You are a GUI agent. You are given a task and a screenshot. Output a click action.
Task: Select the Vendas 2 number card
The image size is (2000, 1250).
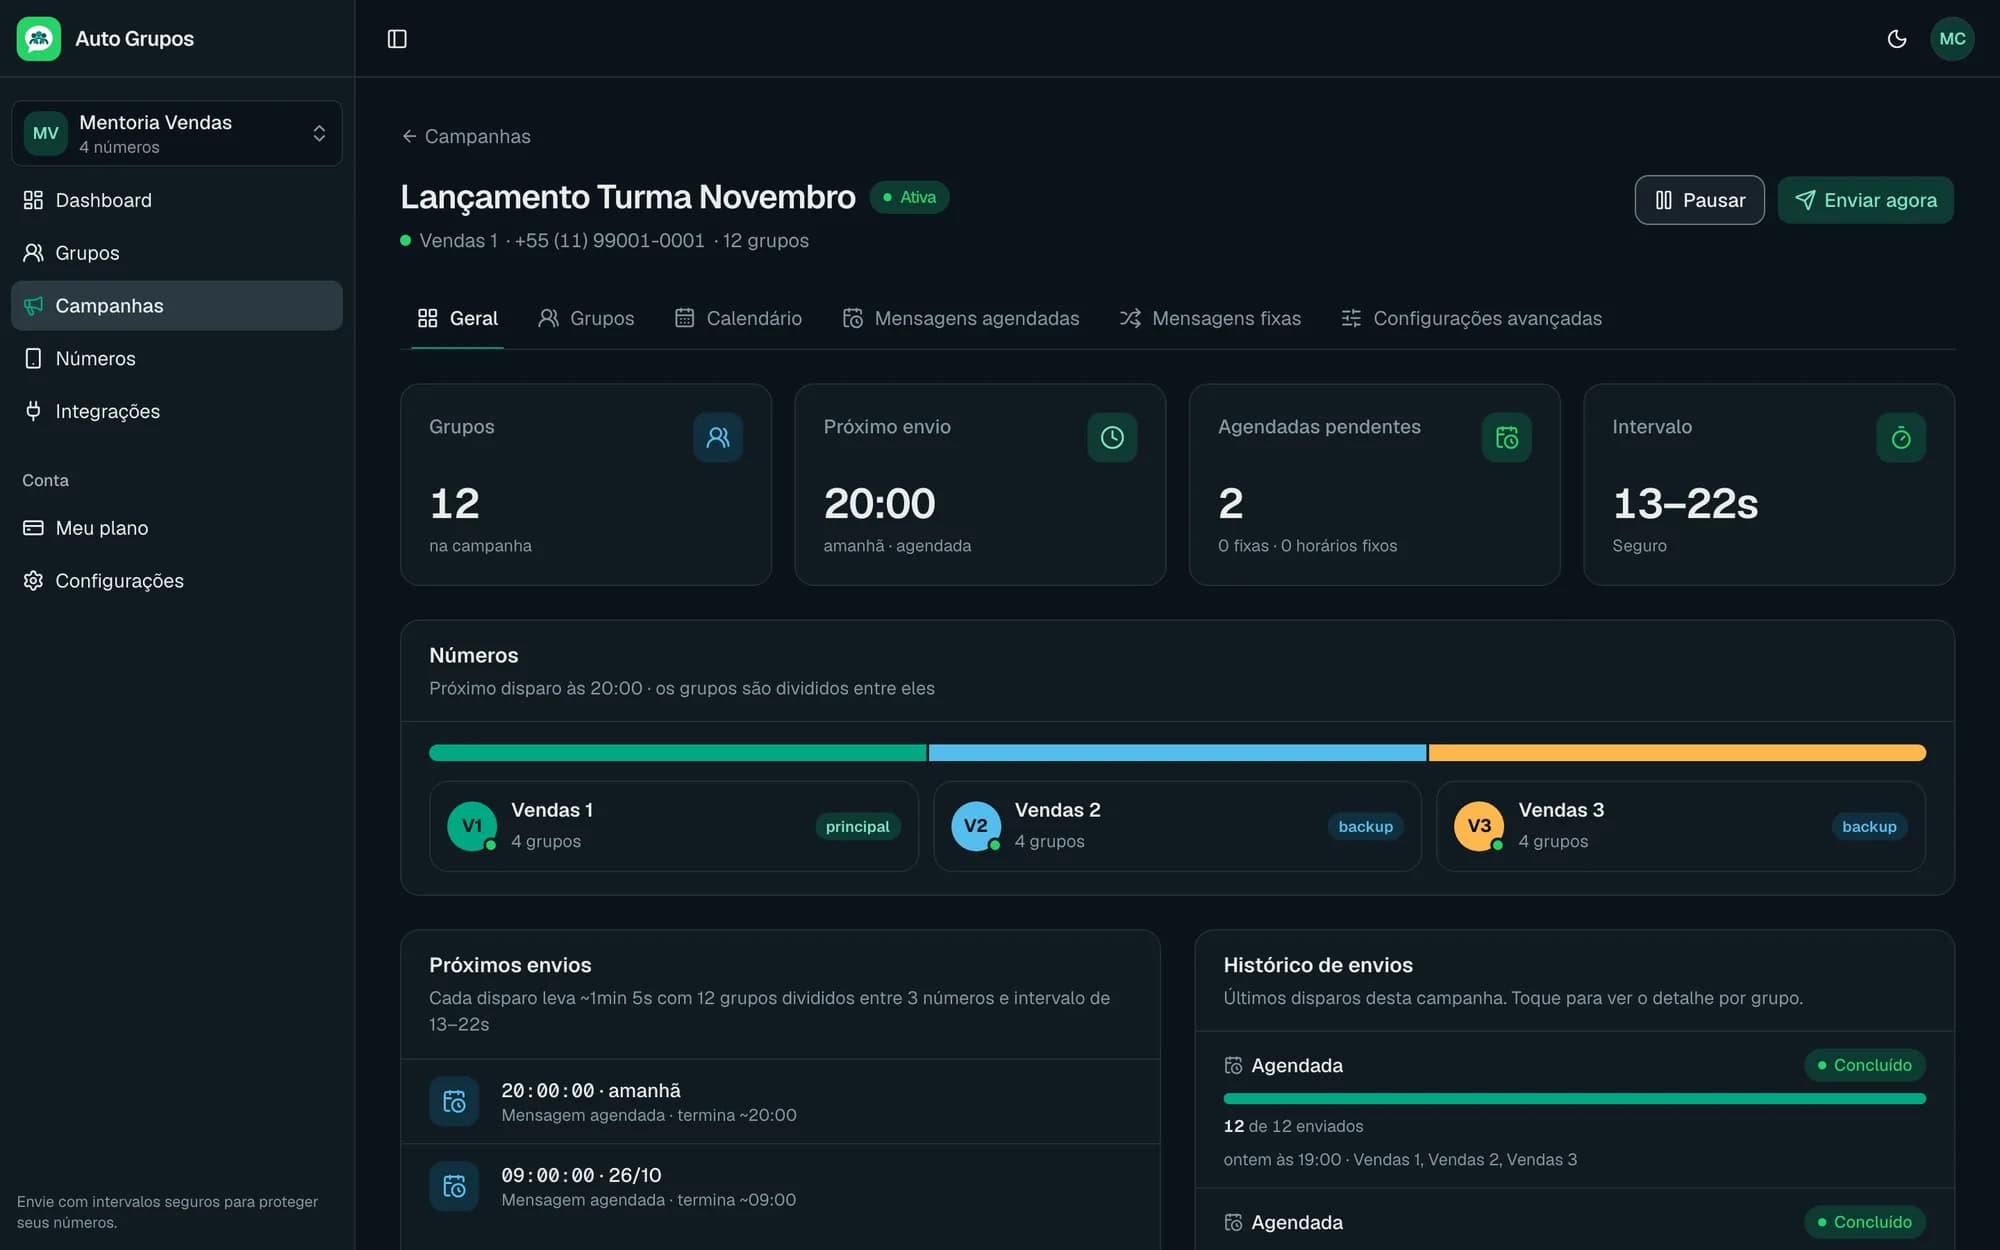coord(1177,826)
